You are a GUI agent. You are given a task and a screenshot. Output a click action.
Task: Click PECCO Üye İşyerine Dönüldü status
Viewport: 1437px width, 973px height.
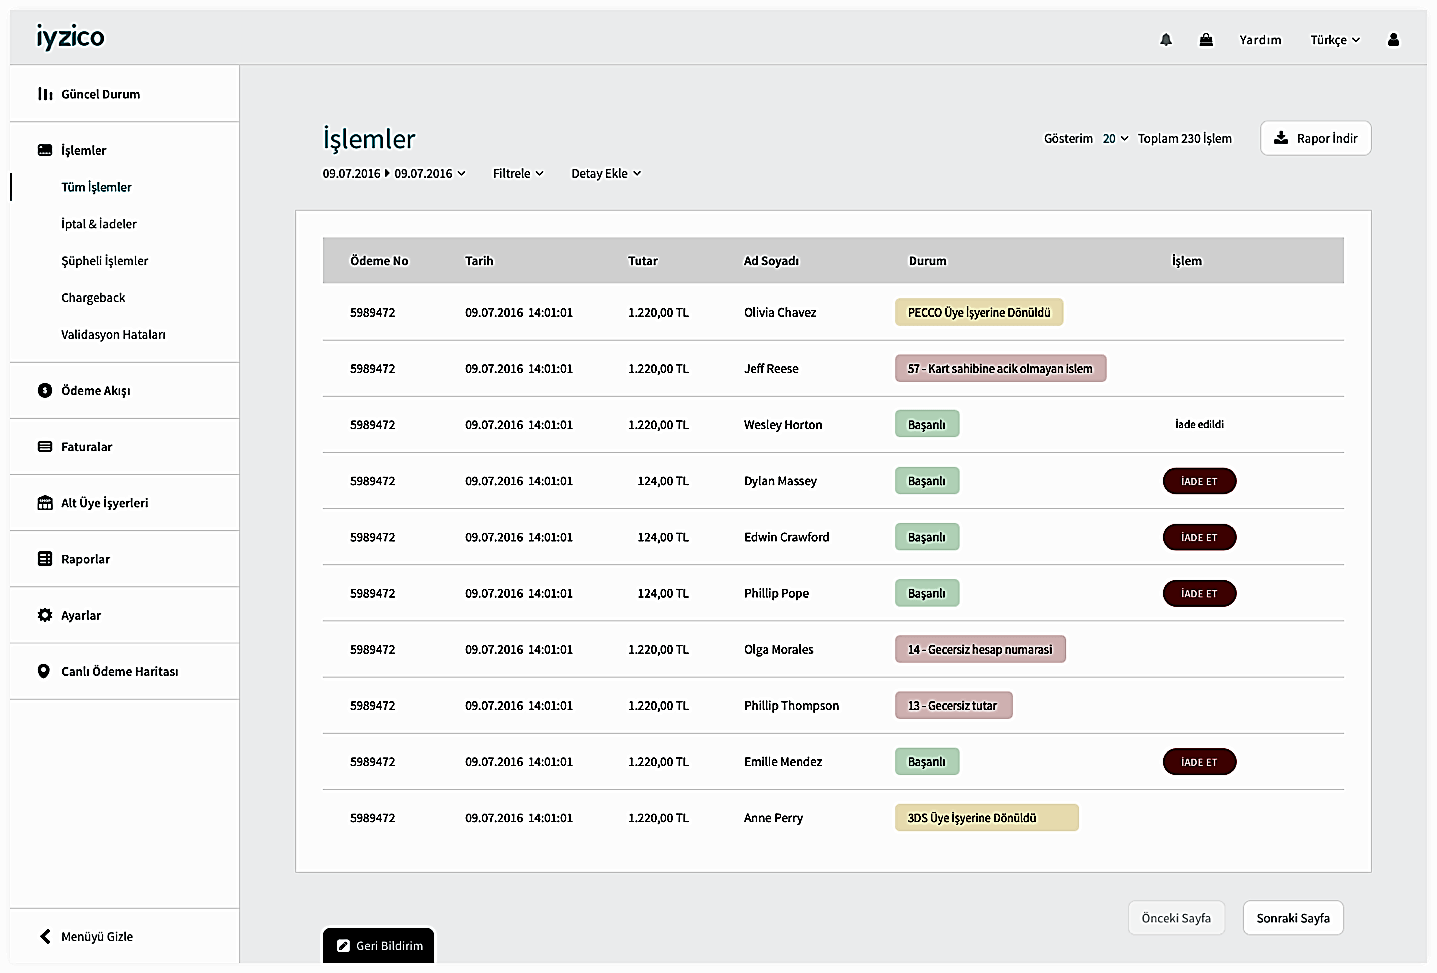click(x=979, y=313)
